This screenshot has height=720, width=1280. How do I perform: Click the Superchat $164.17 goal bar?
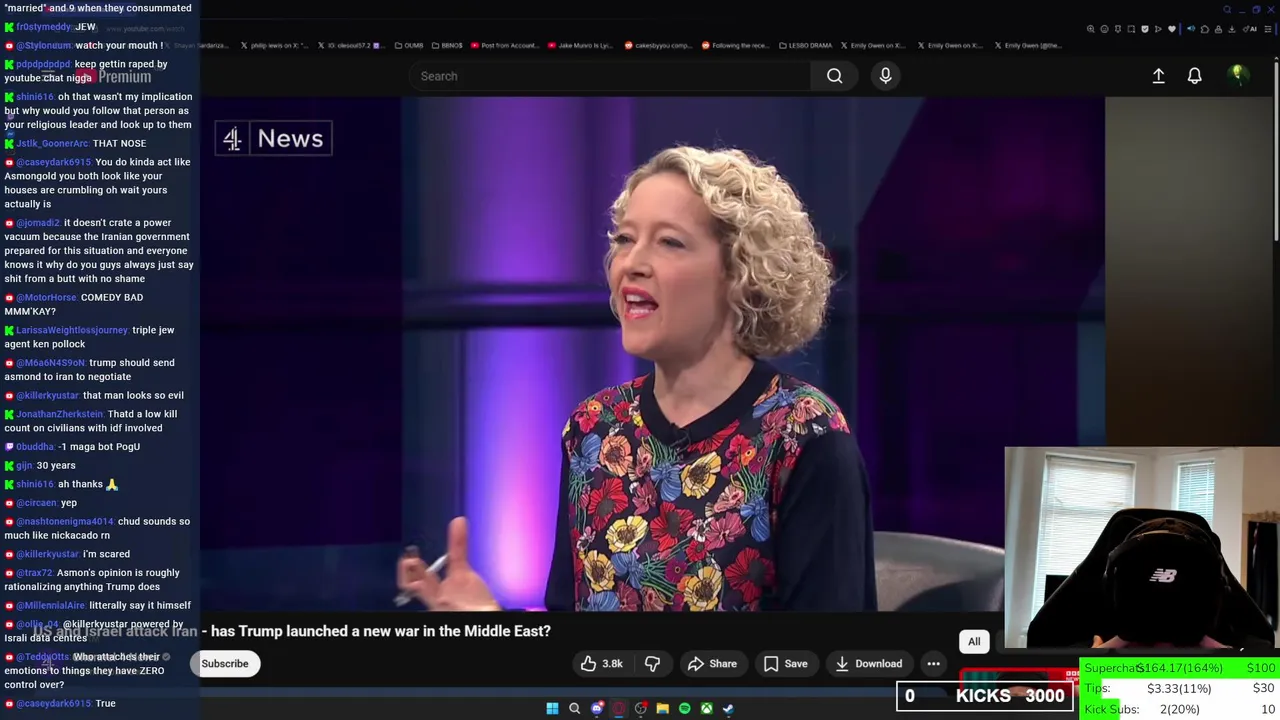(x=1180, y=668)
